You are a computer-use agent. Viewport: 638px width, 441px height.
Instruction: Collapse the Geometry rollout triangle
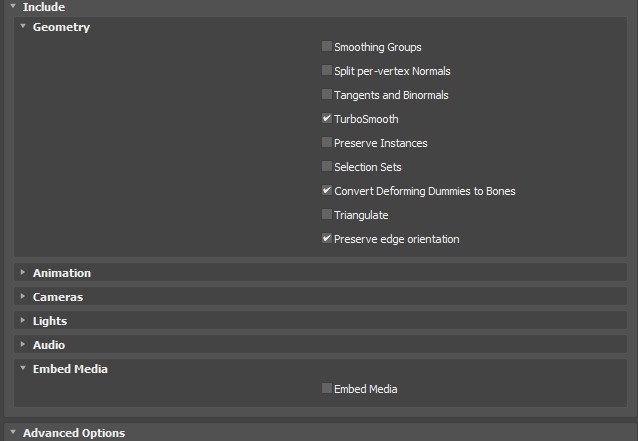tap(23, 26)
